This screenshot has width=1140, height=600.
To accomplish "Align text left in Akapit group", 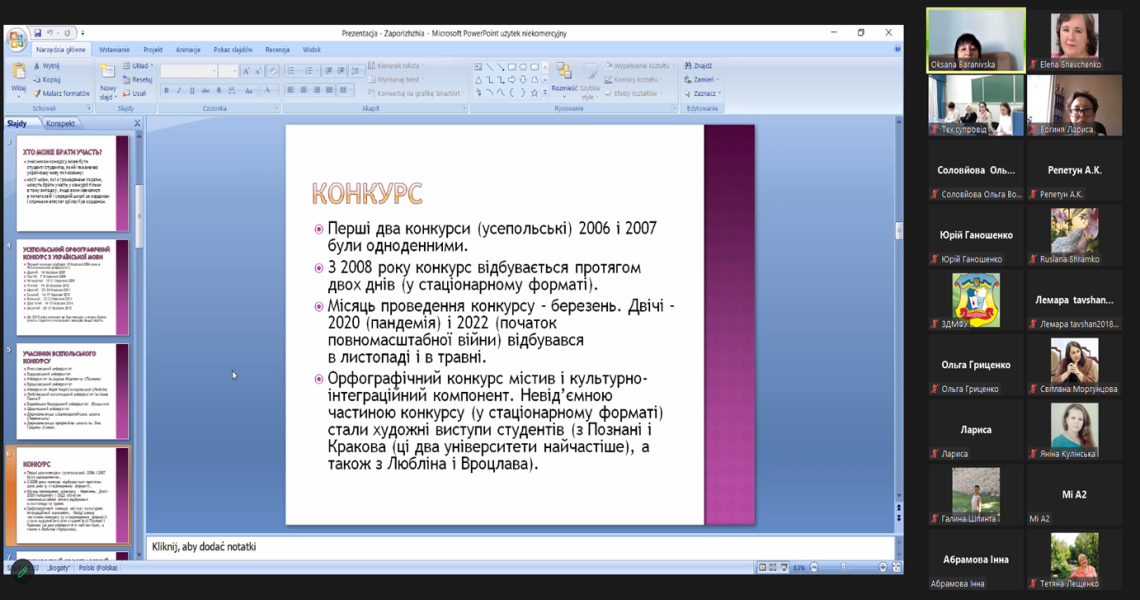I will pyautogui.click(x=291, y=89).
